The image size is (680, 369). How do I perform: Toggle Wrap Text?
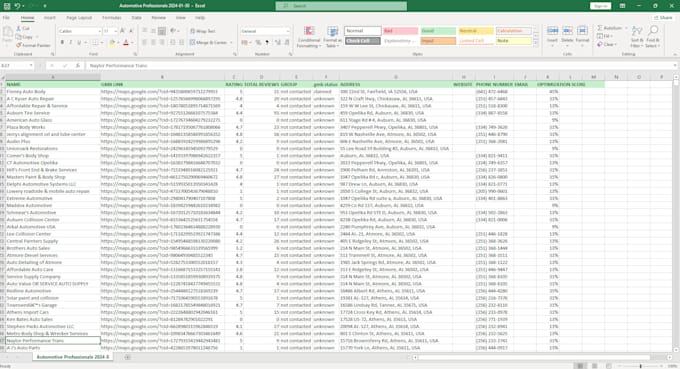[203, 31]
